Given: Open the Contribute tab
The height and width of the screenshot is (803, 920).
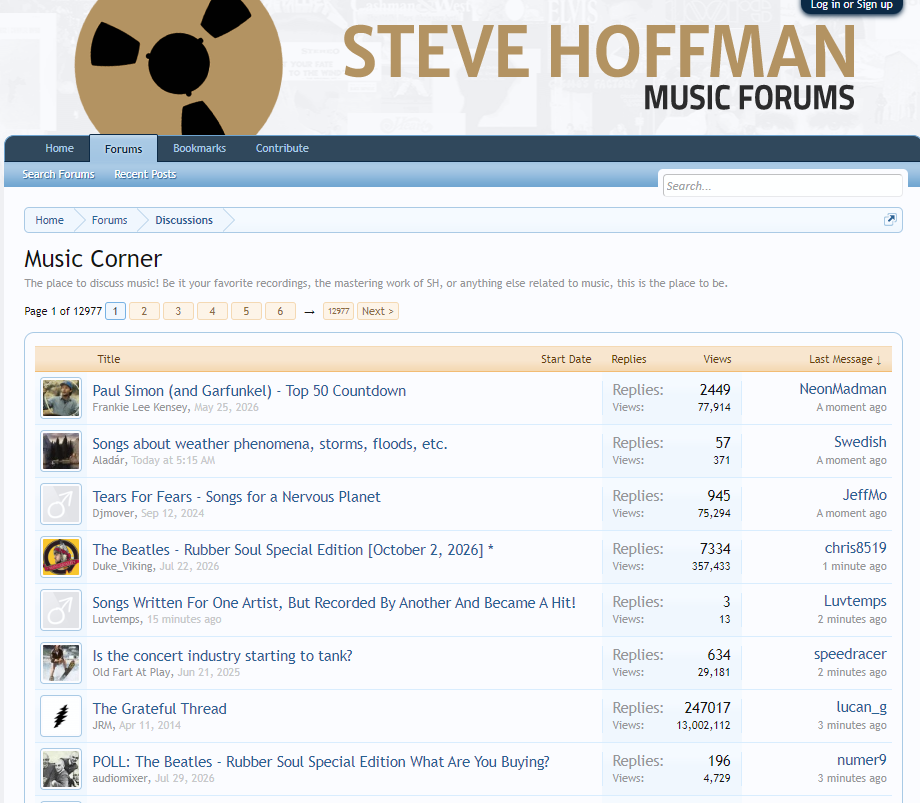Looking at the screenshot, I should tap(282, 148).
